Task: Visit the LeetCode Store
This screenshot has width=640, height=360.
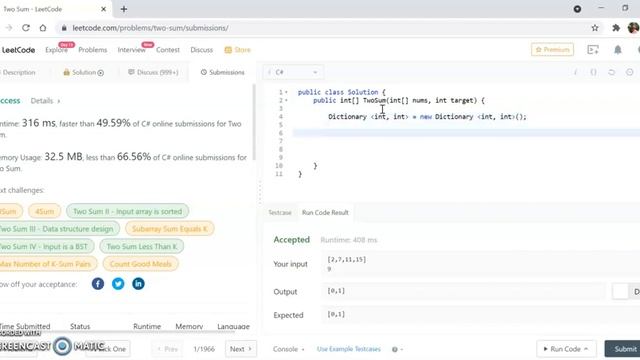Action: (x=238, y=50)
